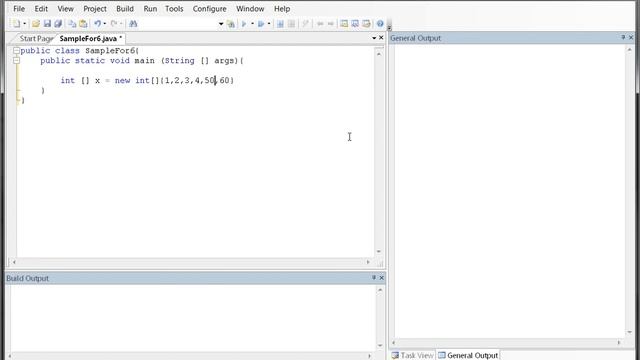The width and height of the screenshot is (640, 360).
Task: Close the active editor tab
Action: point(381,38)
